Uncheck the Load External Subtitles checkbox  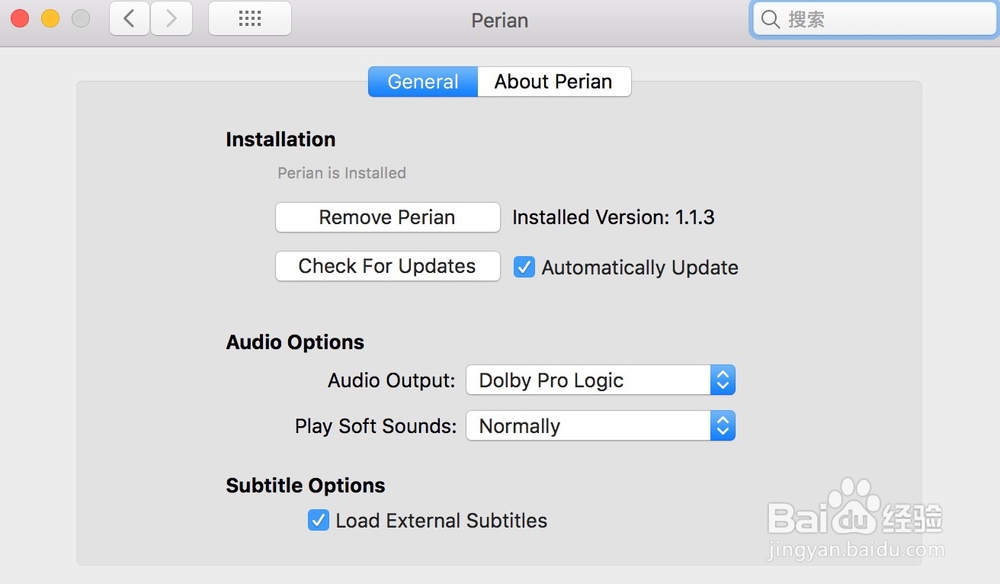(x=318, y=520)
